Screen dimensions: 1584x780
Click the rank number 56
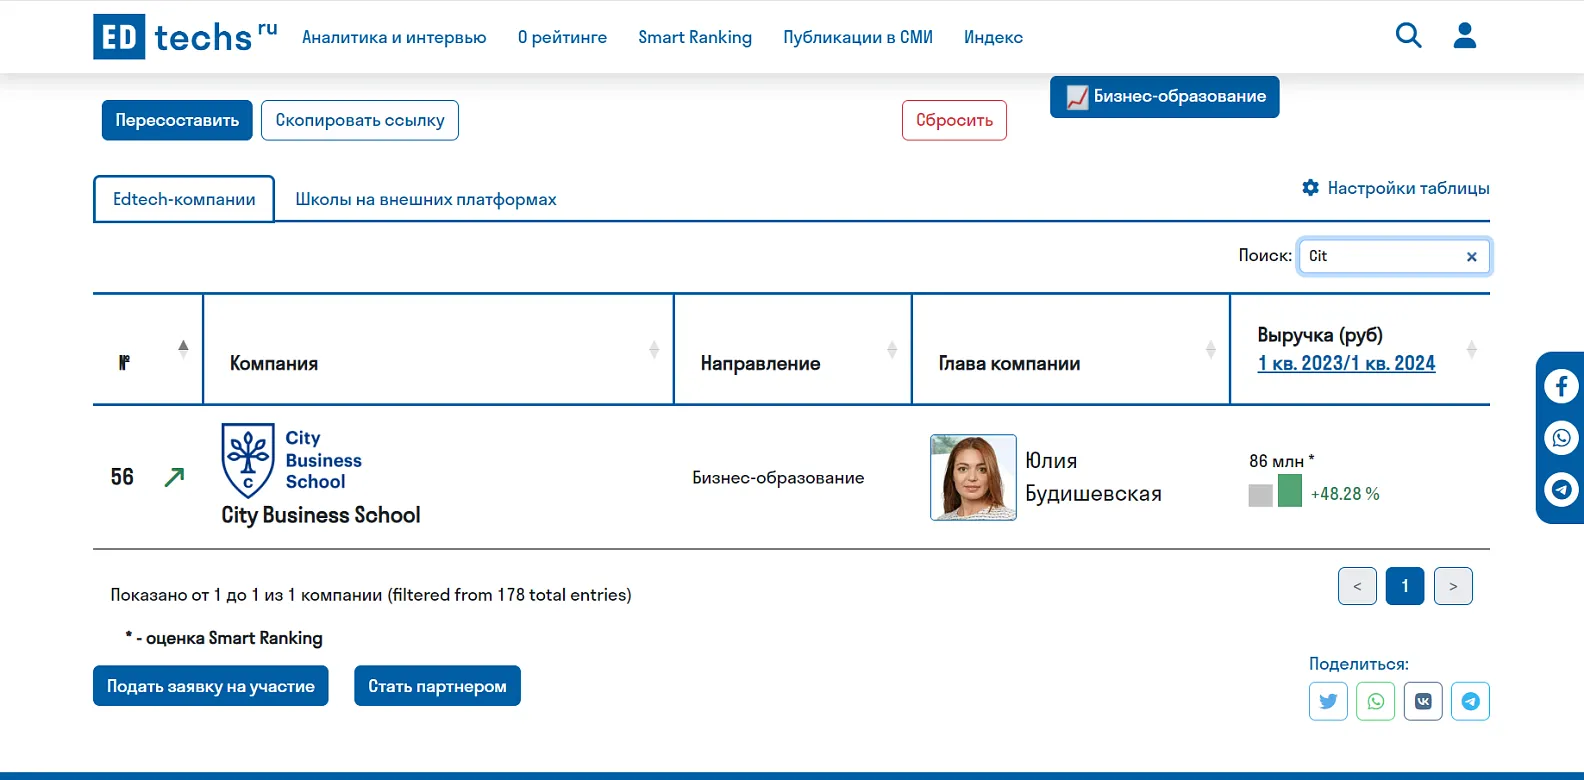pyautogui.click(x=122, y=477)
